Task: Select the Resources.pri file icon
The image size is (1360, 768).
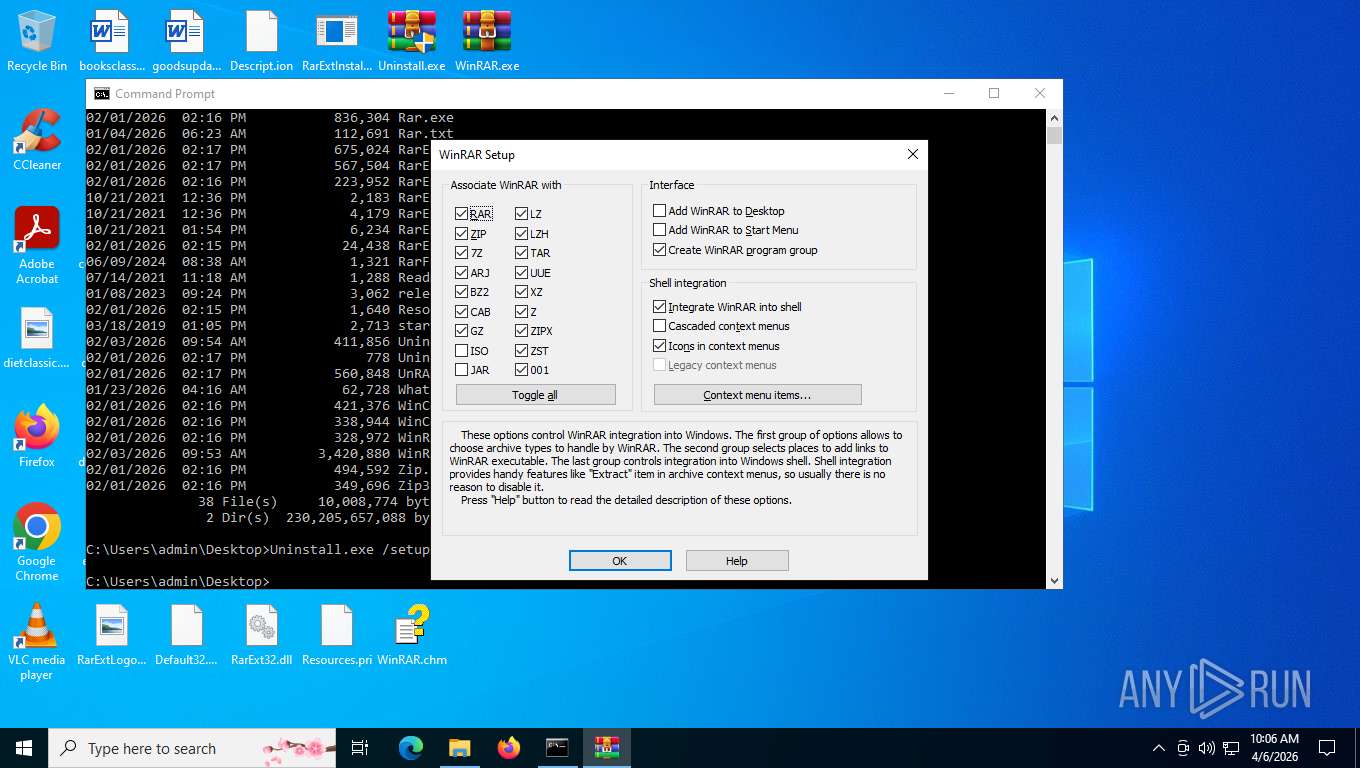Action: point(336,635)
